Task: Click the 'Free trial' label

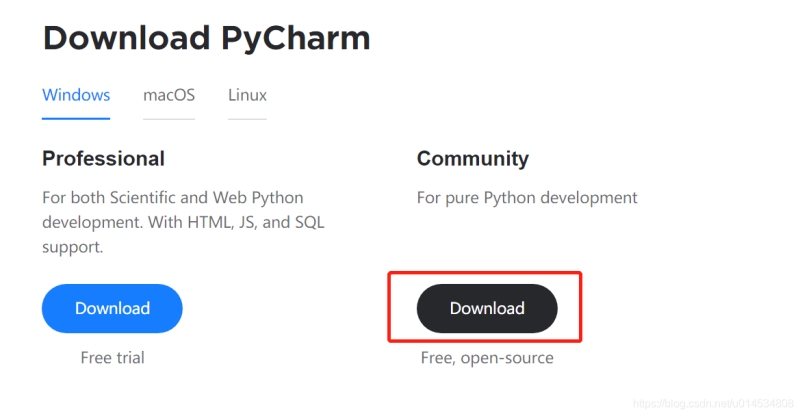Action: (x=112, y=357)
